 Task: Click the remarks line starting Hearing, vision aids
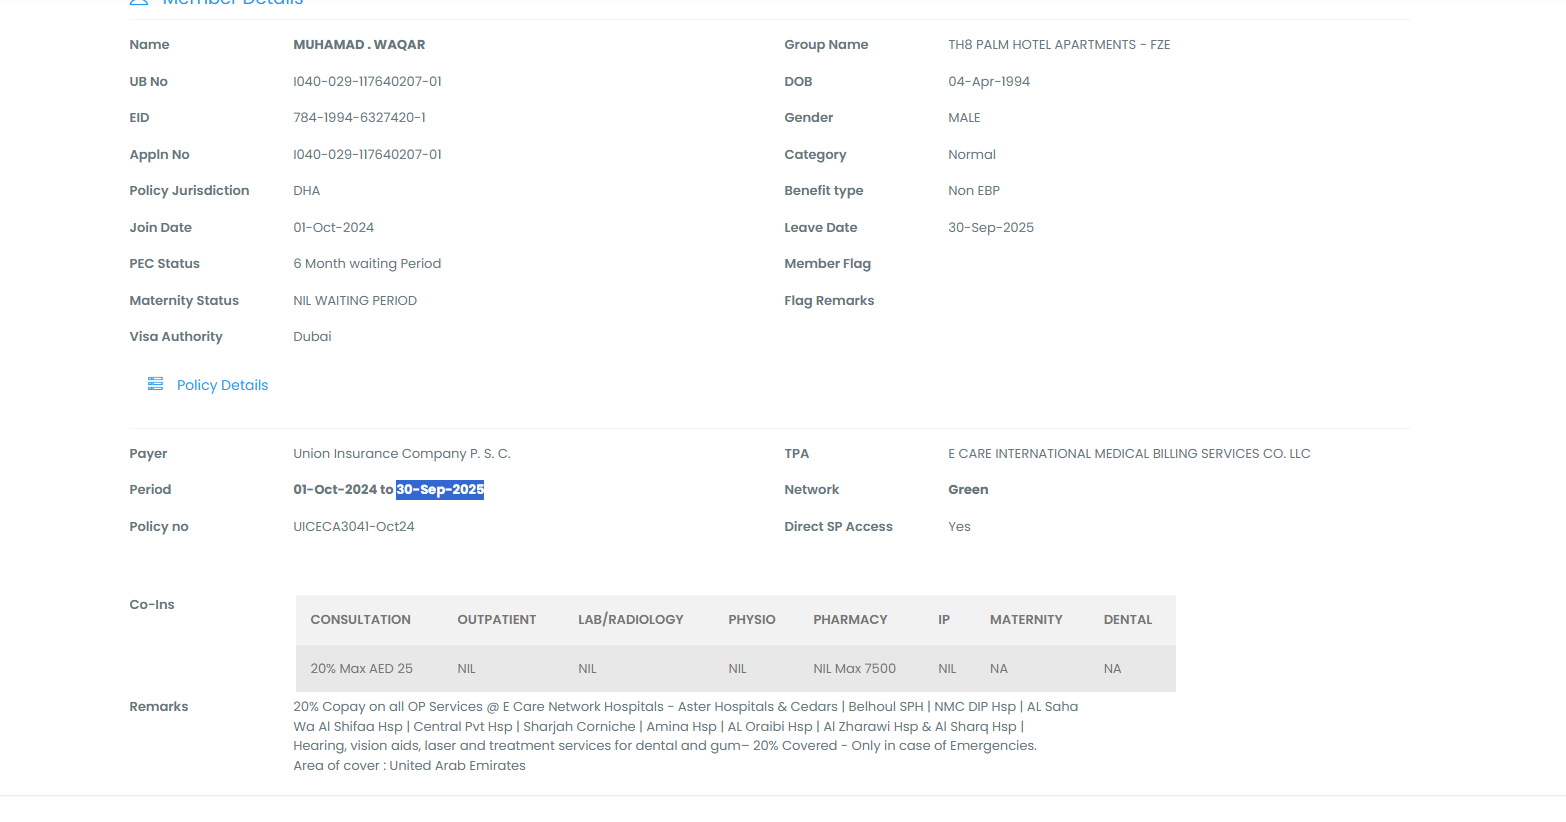(x=665, y=746)
